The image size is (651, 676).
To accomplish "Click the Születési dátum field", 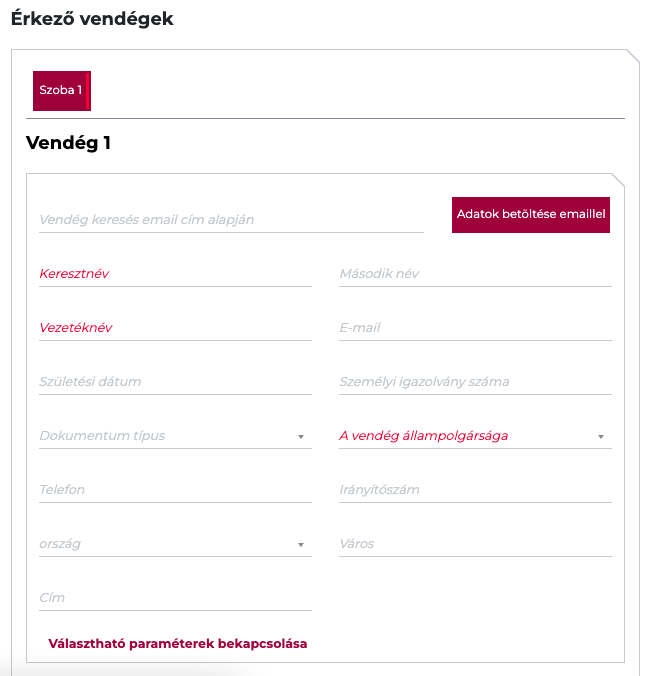I will click(175, 382).
